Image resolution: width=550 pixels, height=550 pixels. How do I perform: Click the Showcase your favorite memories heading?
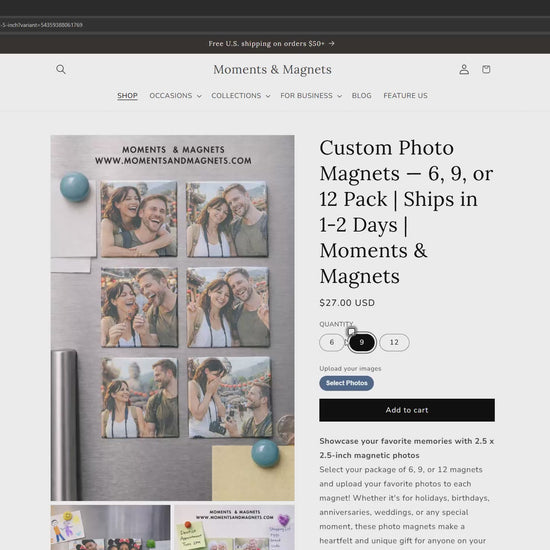click(x=407, y=448)
